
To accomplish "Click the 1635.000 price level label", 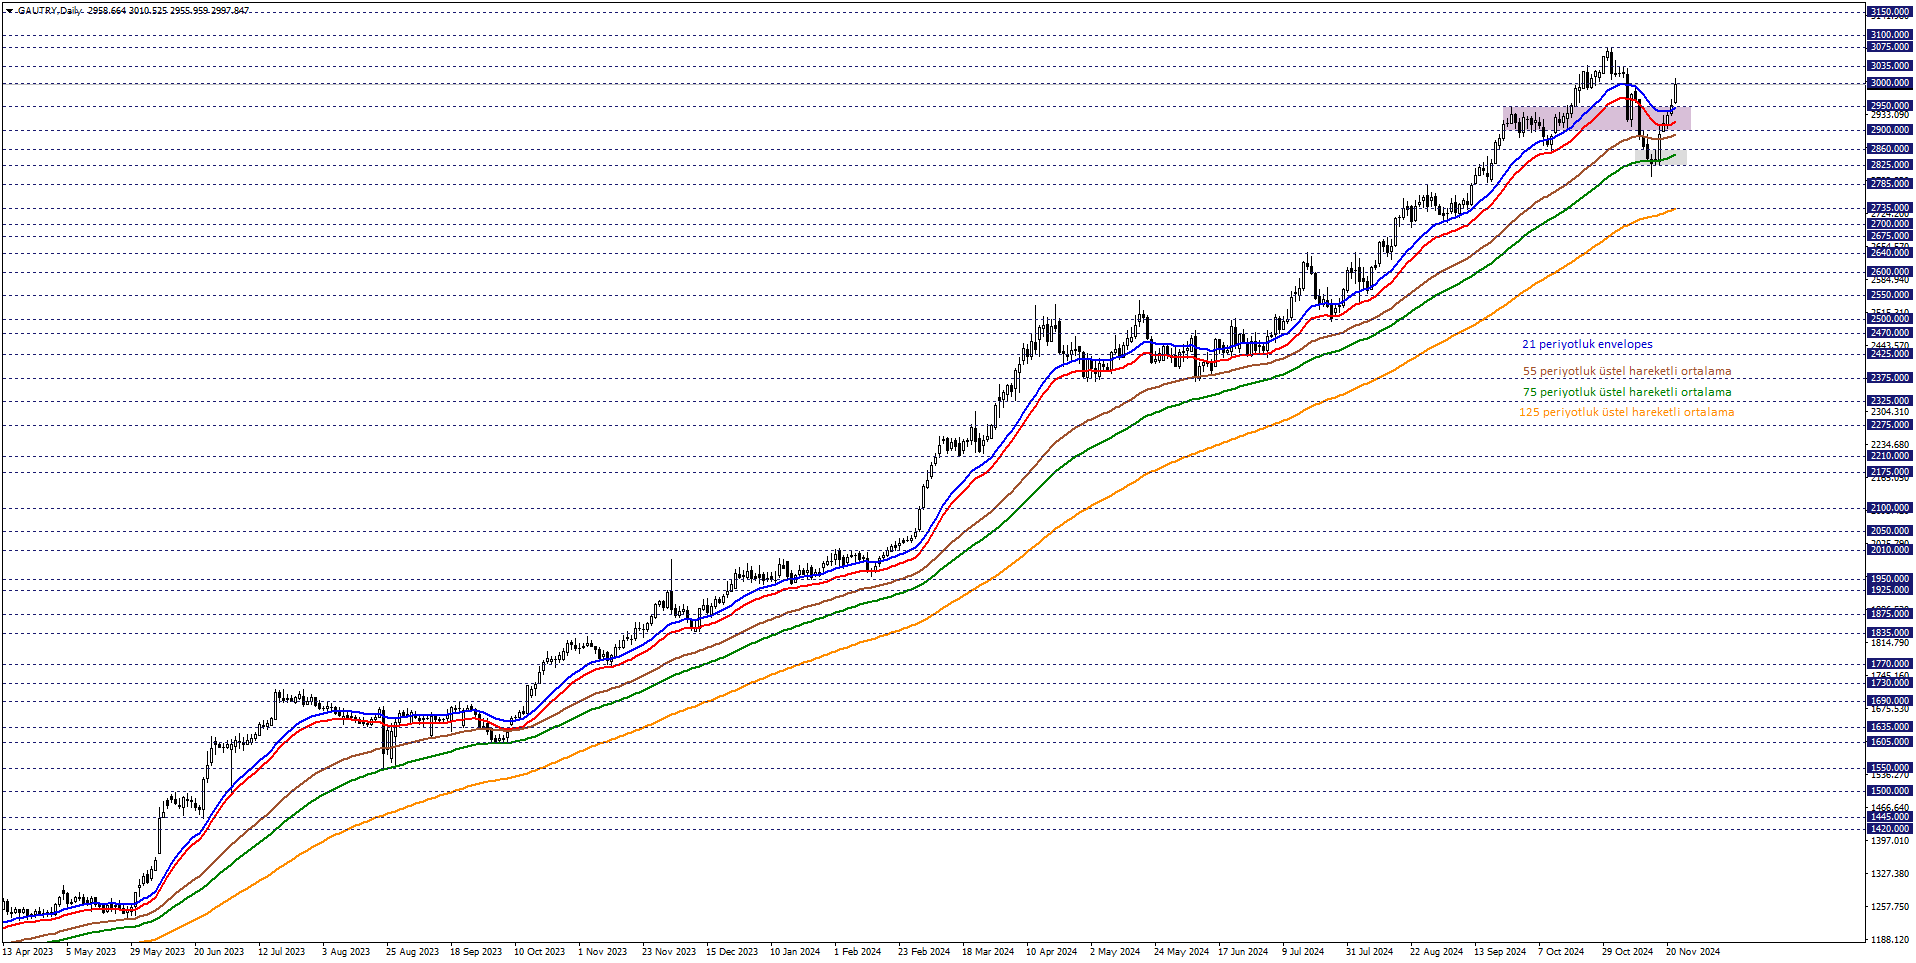I will pyautogui.click(x=1889, y=727).
